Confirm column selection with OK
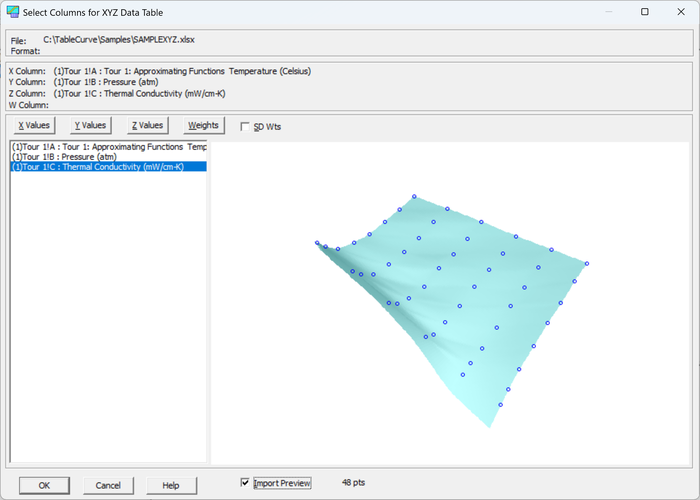The width and height of the screenshot is (700, 500). pos(44,485)
